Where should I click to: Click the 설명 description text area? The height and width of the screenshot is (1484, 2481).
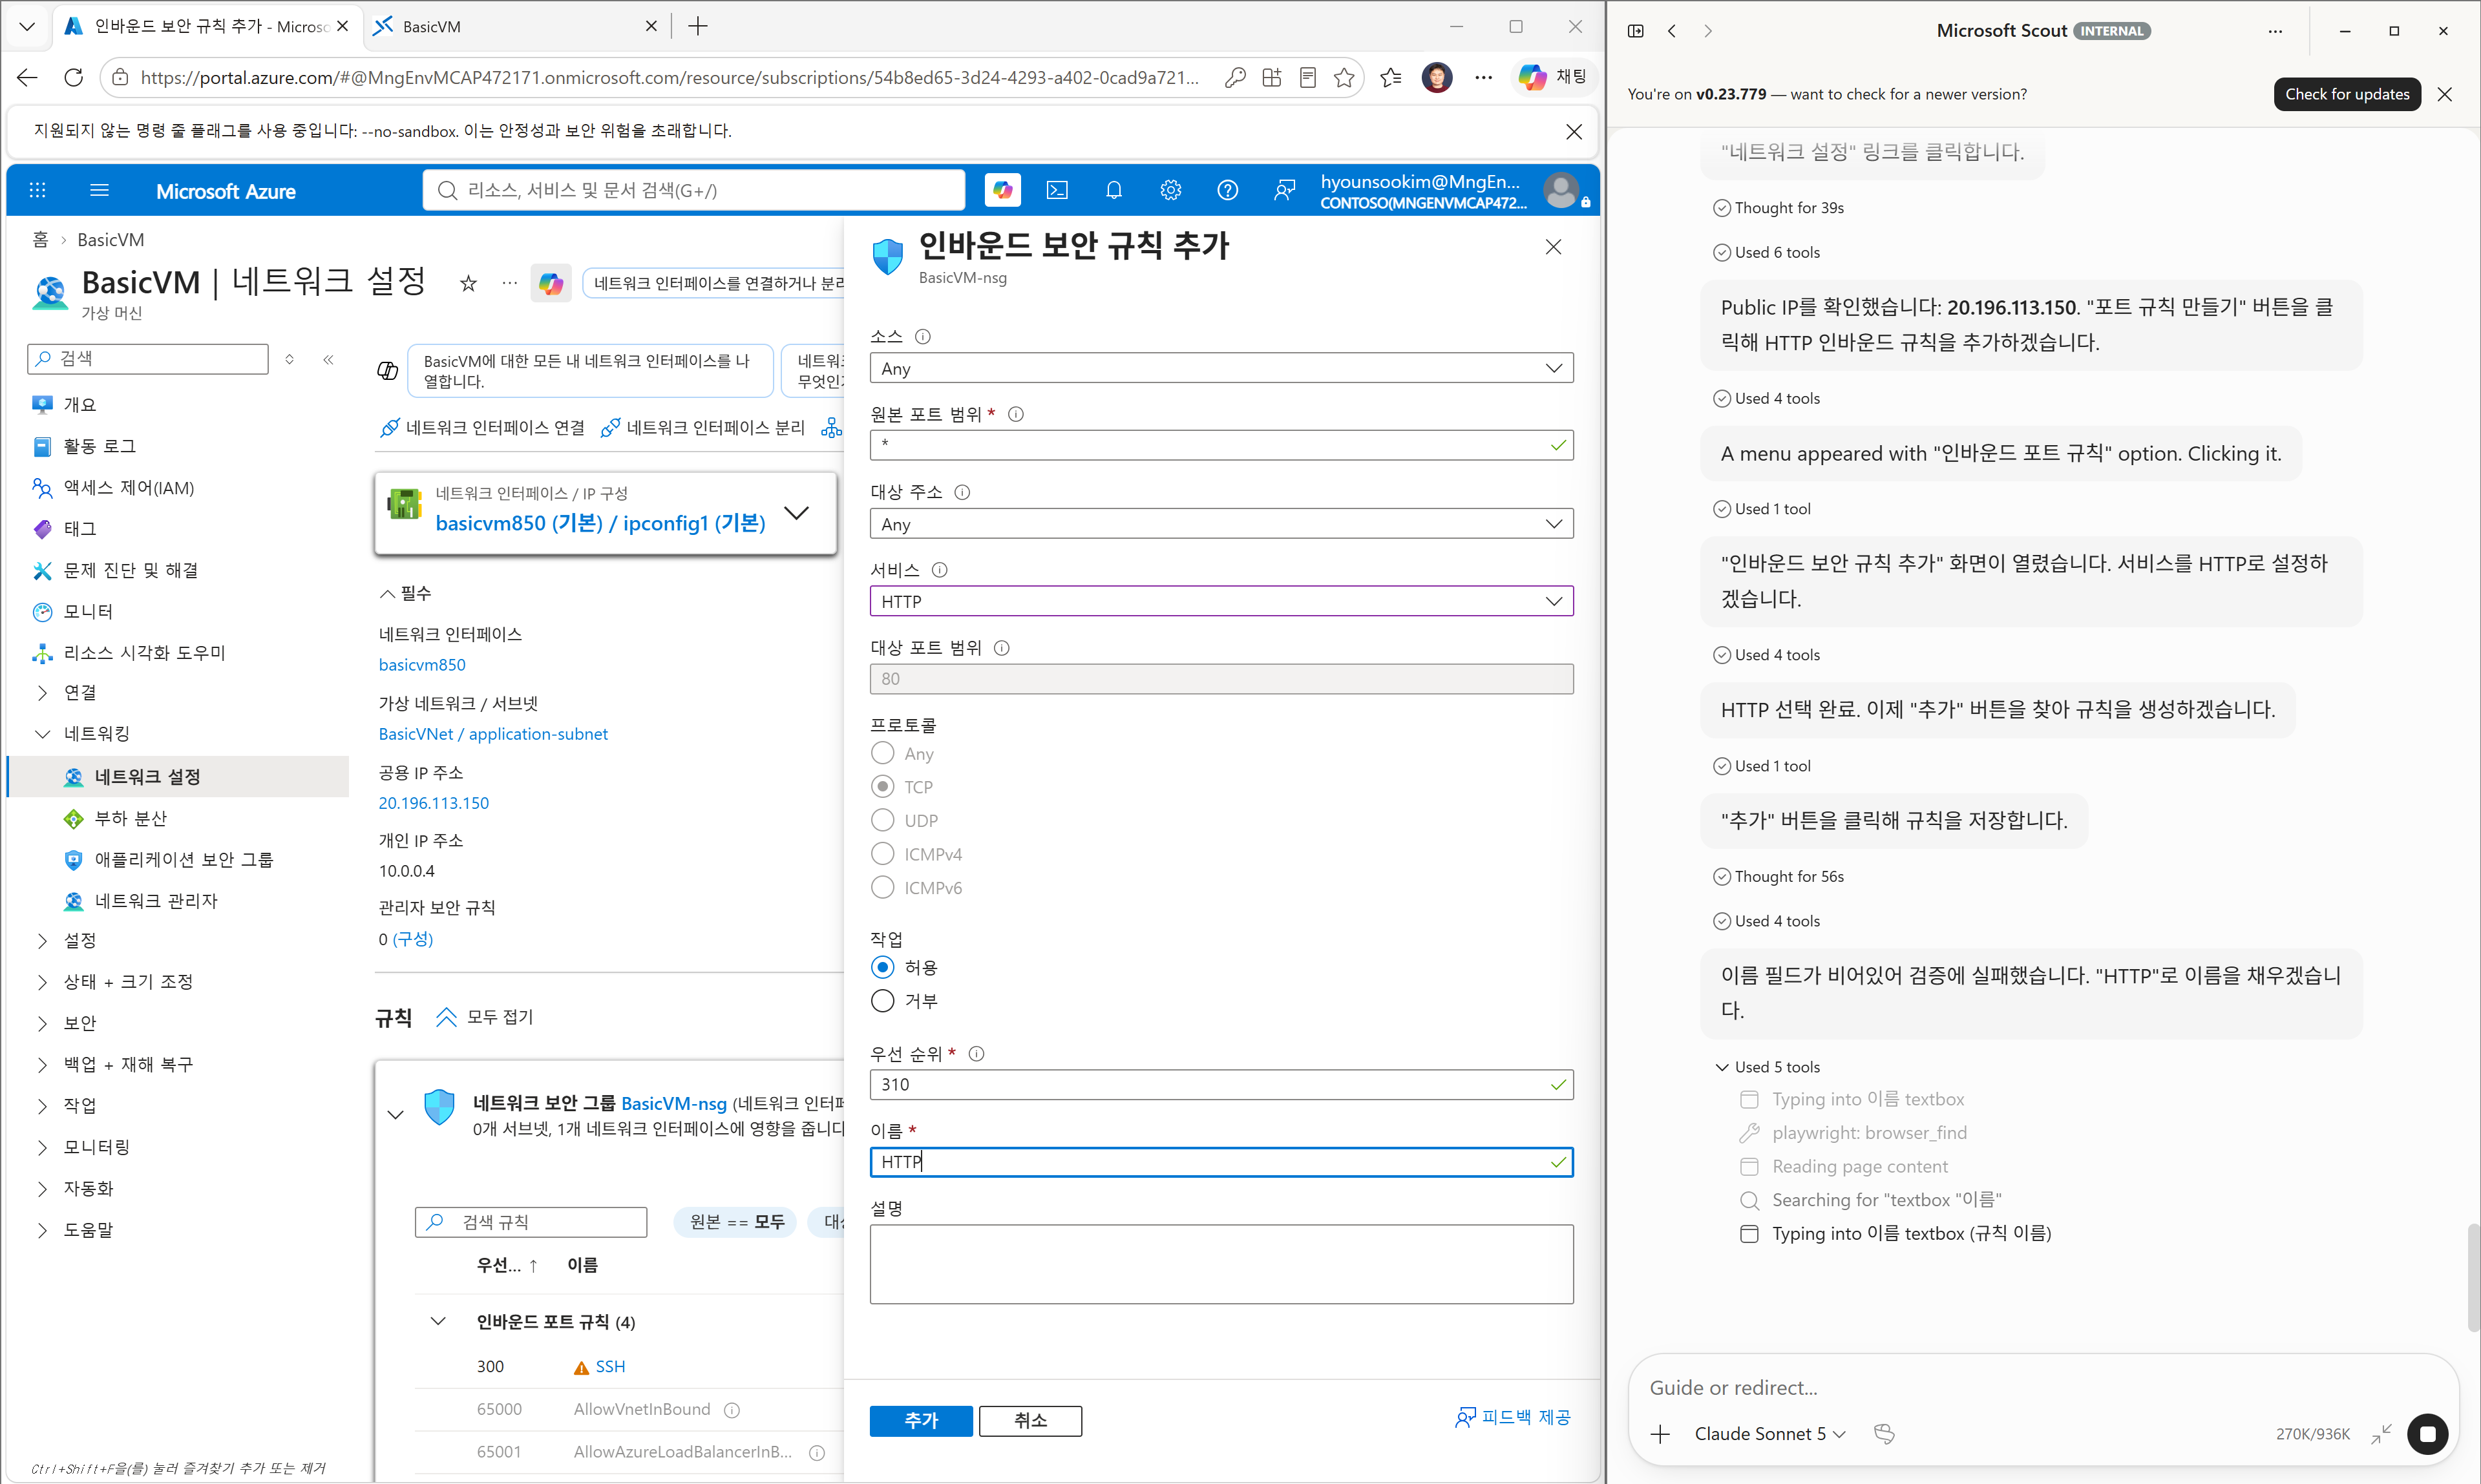coord(1221,1265)
